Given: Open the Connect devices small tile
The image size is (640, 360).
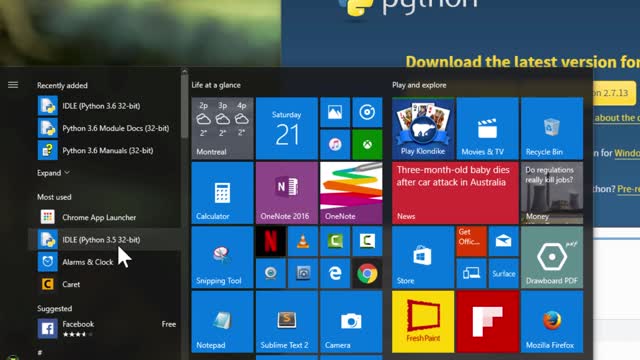Looking at the screenshot, I should point(471,273).
